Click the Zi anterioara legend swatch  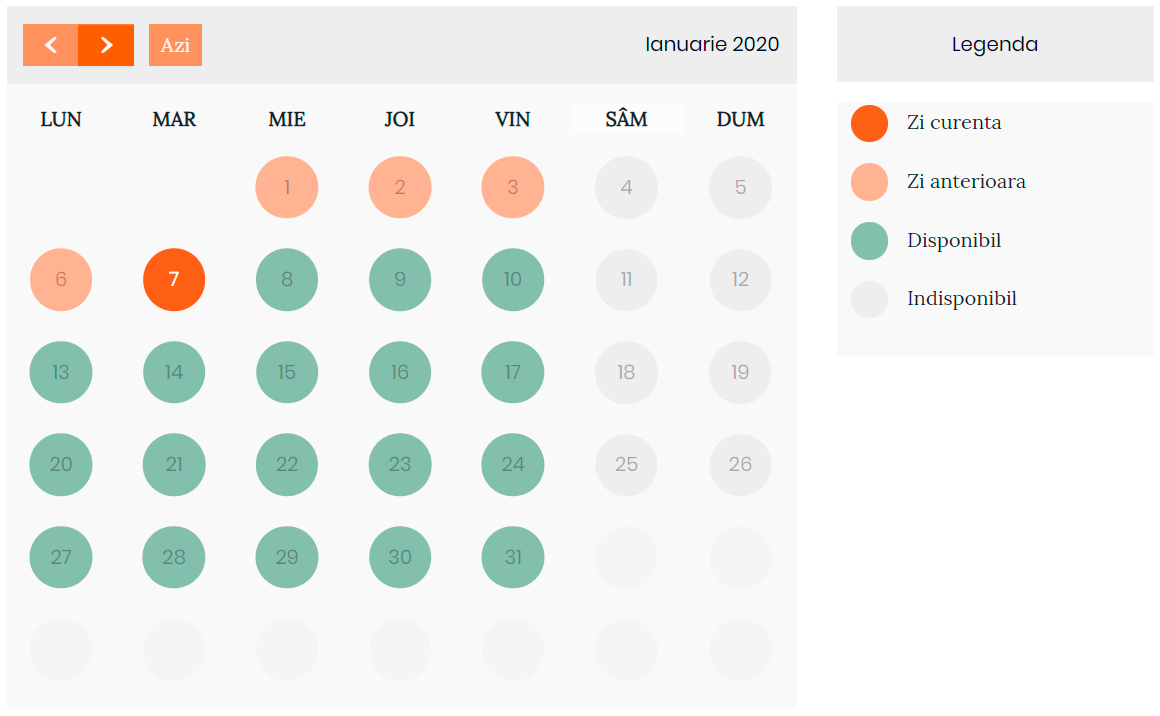(869, 182)
